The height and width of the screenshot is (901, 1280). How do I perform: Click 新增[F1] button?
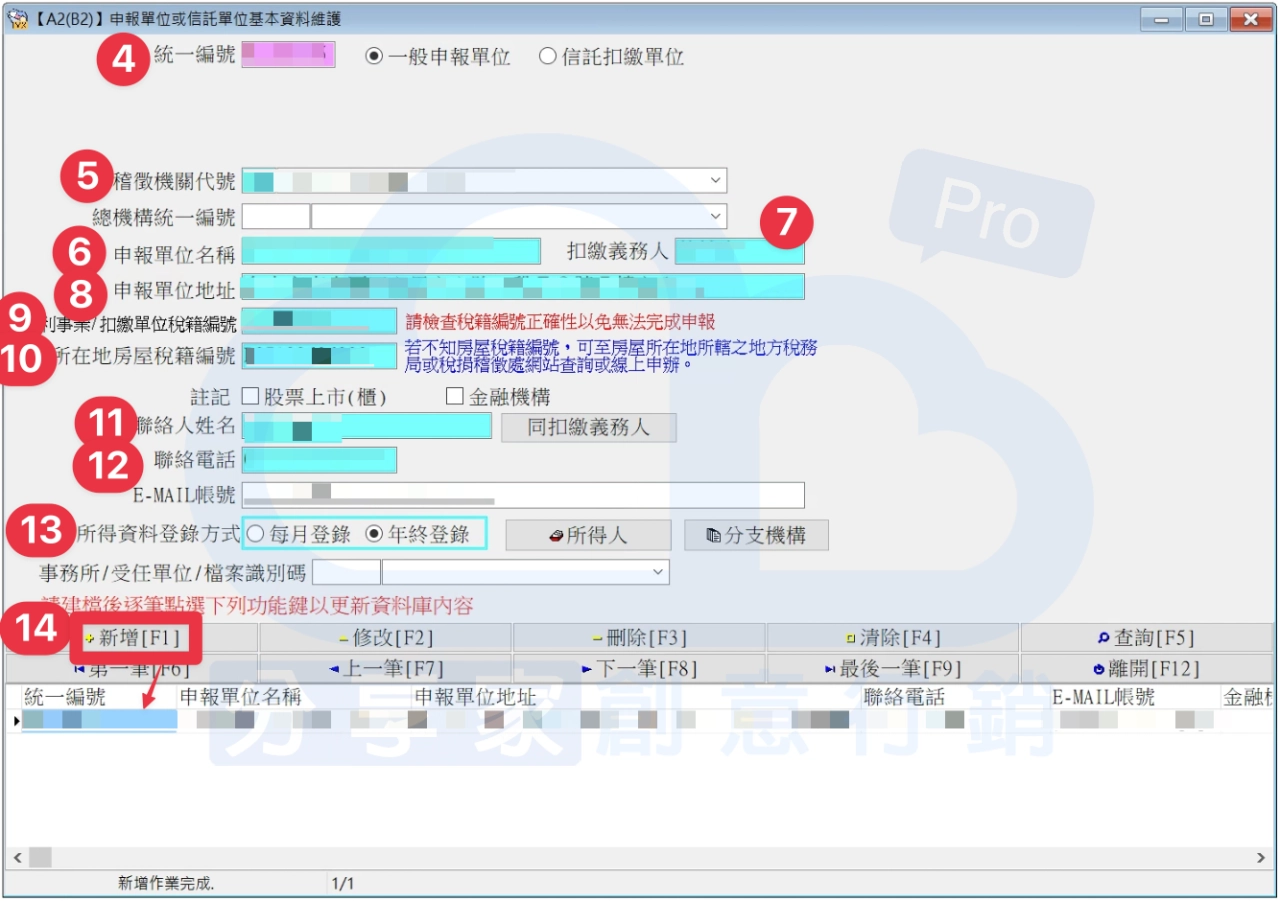(131, 638)
